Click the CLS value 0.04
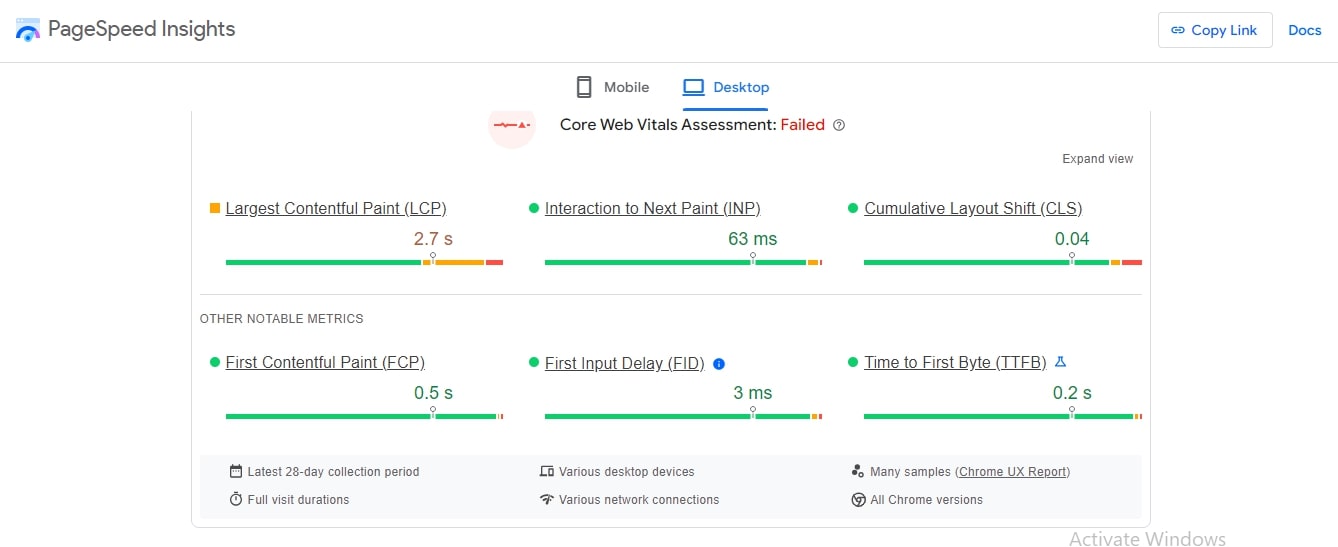The height and width of the screenshot is (547, 1338). tap(1072, 239)
